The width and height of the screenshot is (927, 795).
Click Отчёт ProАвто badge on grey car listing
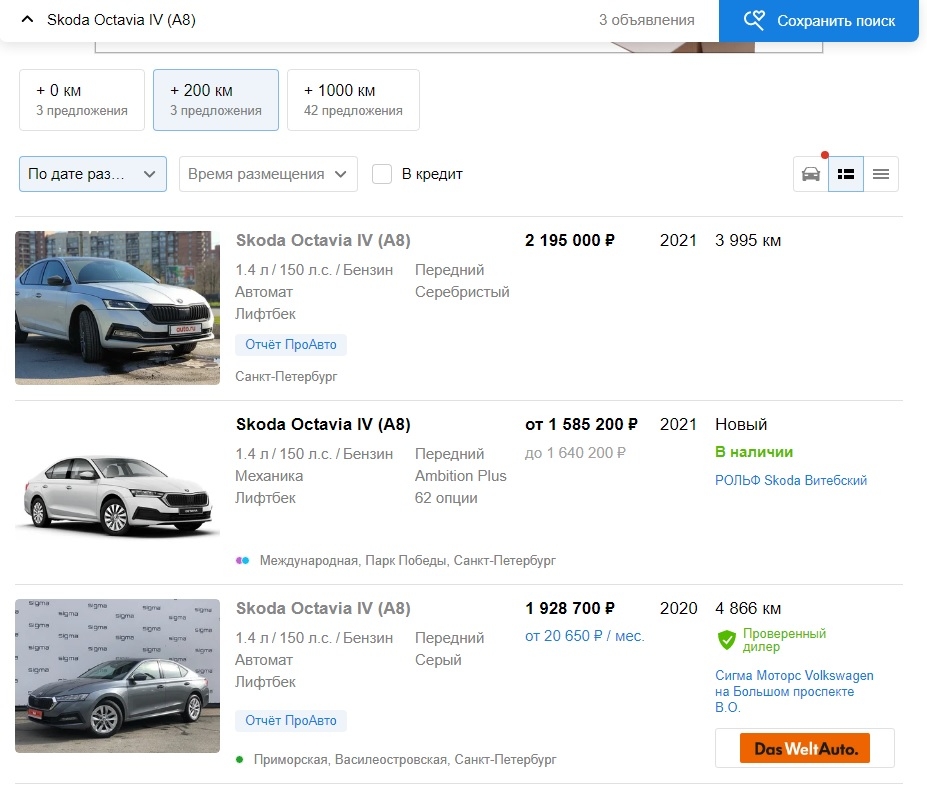pyautogui.click(x=291, y=721)
